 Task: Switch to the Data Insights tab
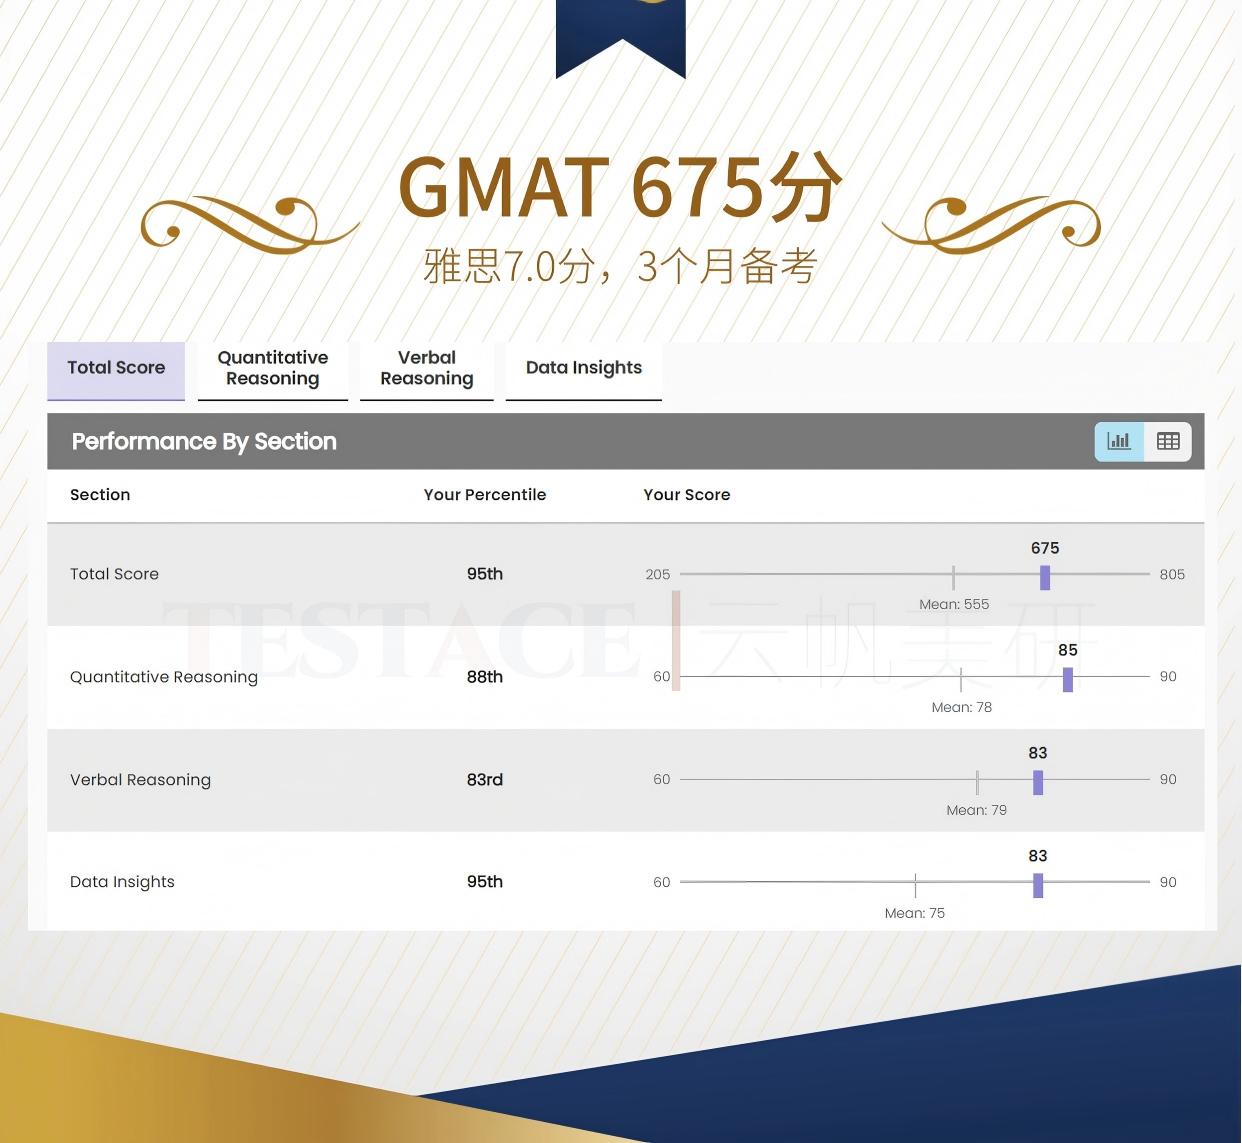pos(583,368)
